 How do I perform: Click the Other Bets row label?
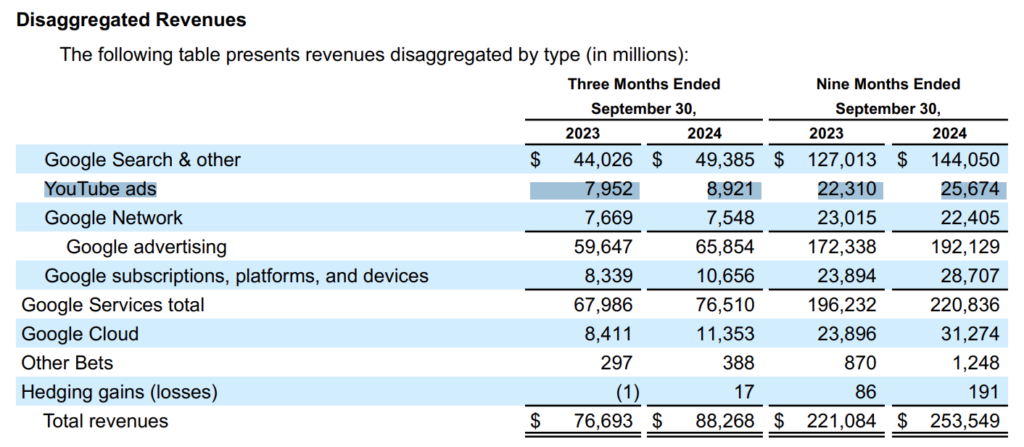(x=67, y=362)
